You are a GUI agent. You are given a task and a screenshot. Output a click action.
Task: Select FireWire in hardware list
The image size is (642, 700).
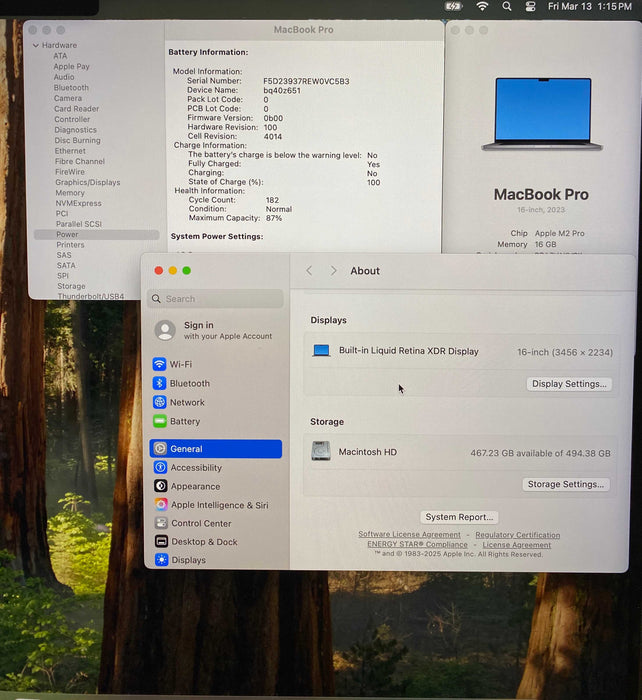(x=70, y=172)
